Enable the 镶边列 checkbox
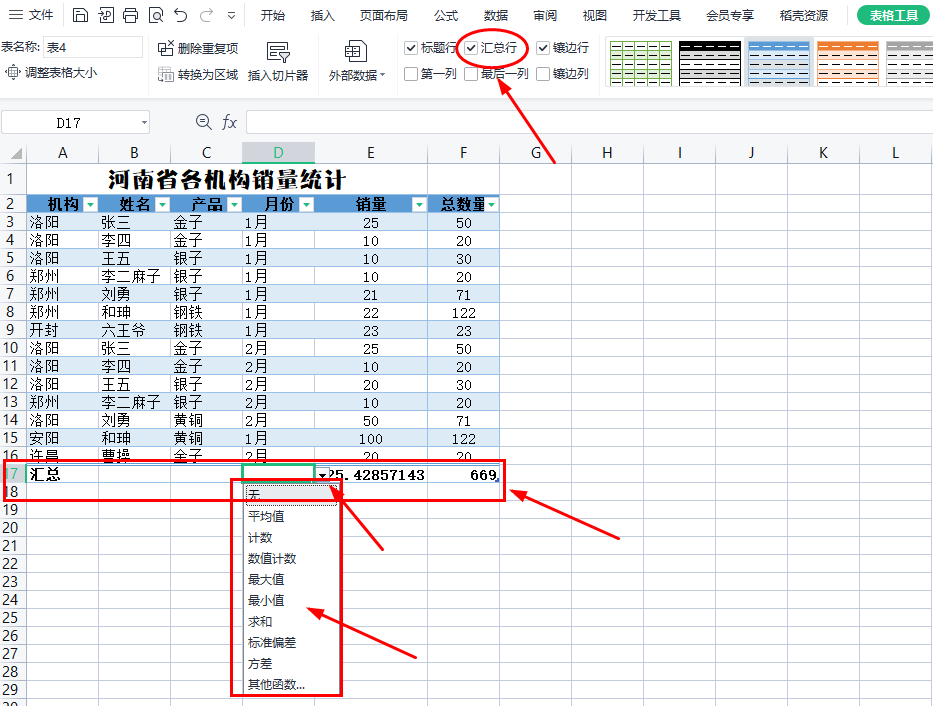Viewport: 933px width, 706px height. click(x=543, y=74)
